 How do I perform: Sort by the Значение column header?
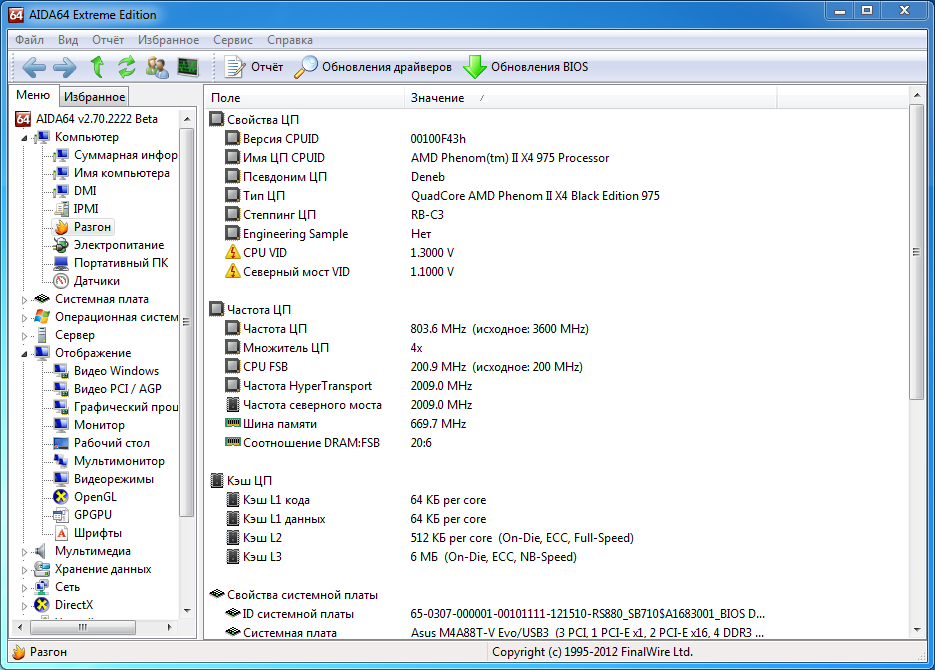437,98
